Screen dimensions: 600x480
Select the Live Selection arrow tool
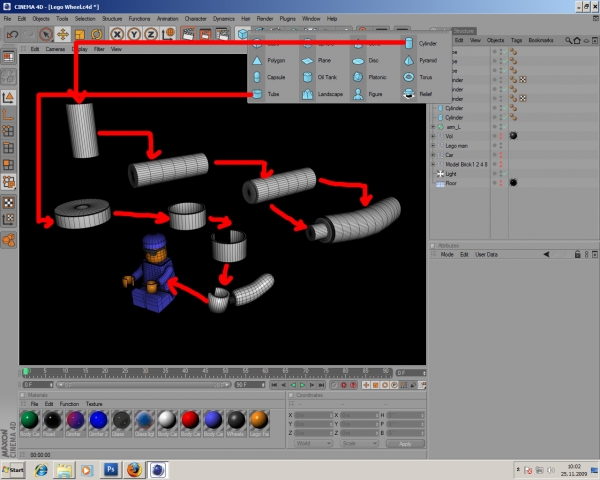pyautogui.click(x=46, y=34)
